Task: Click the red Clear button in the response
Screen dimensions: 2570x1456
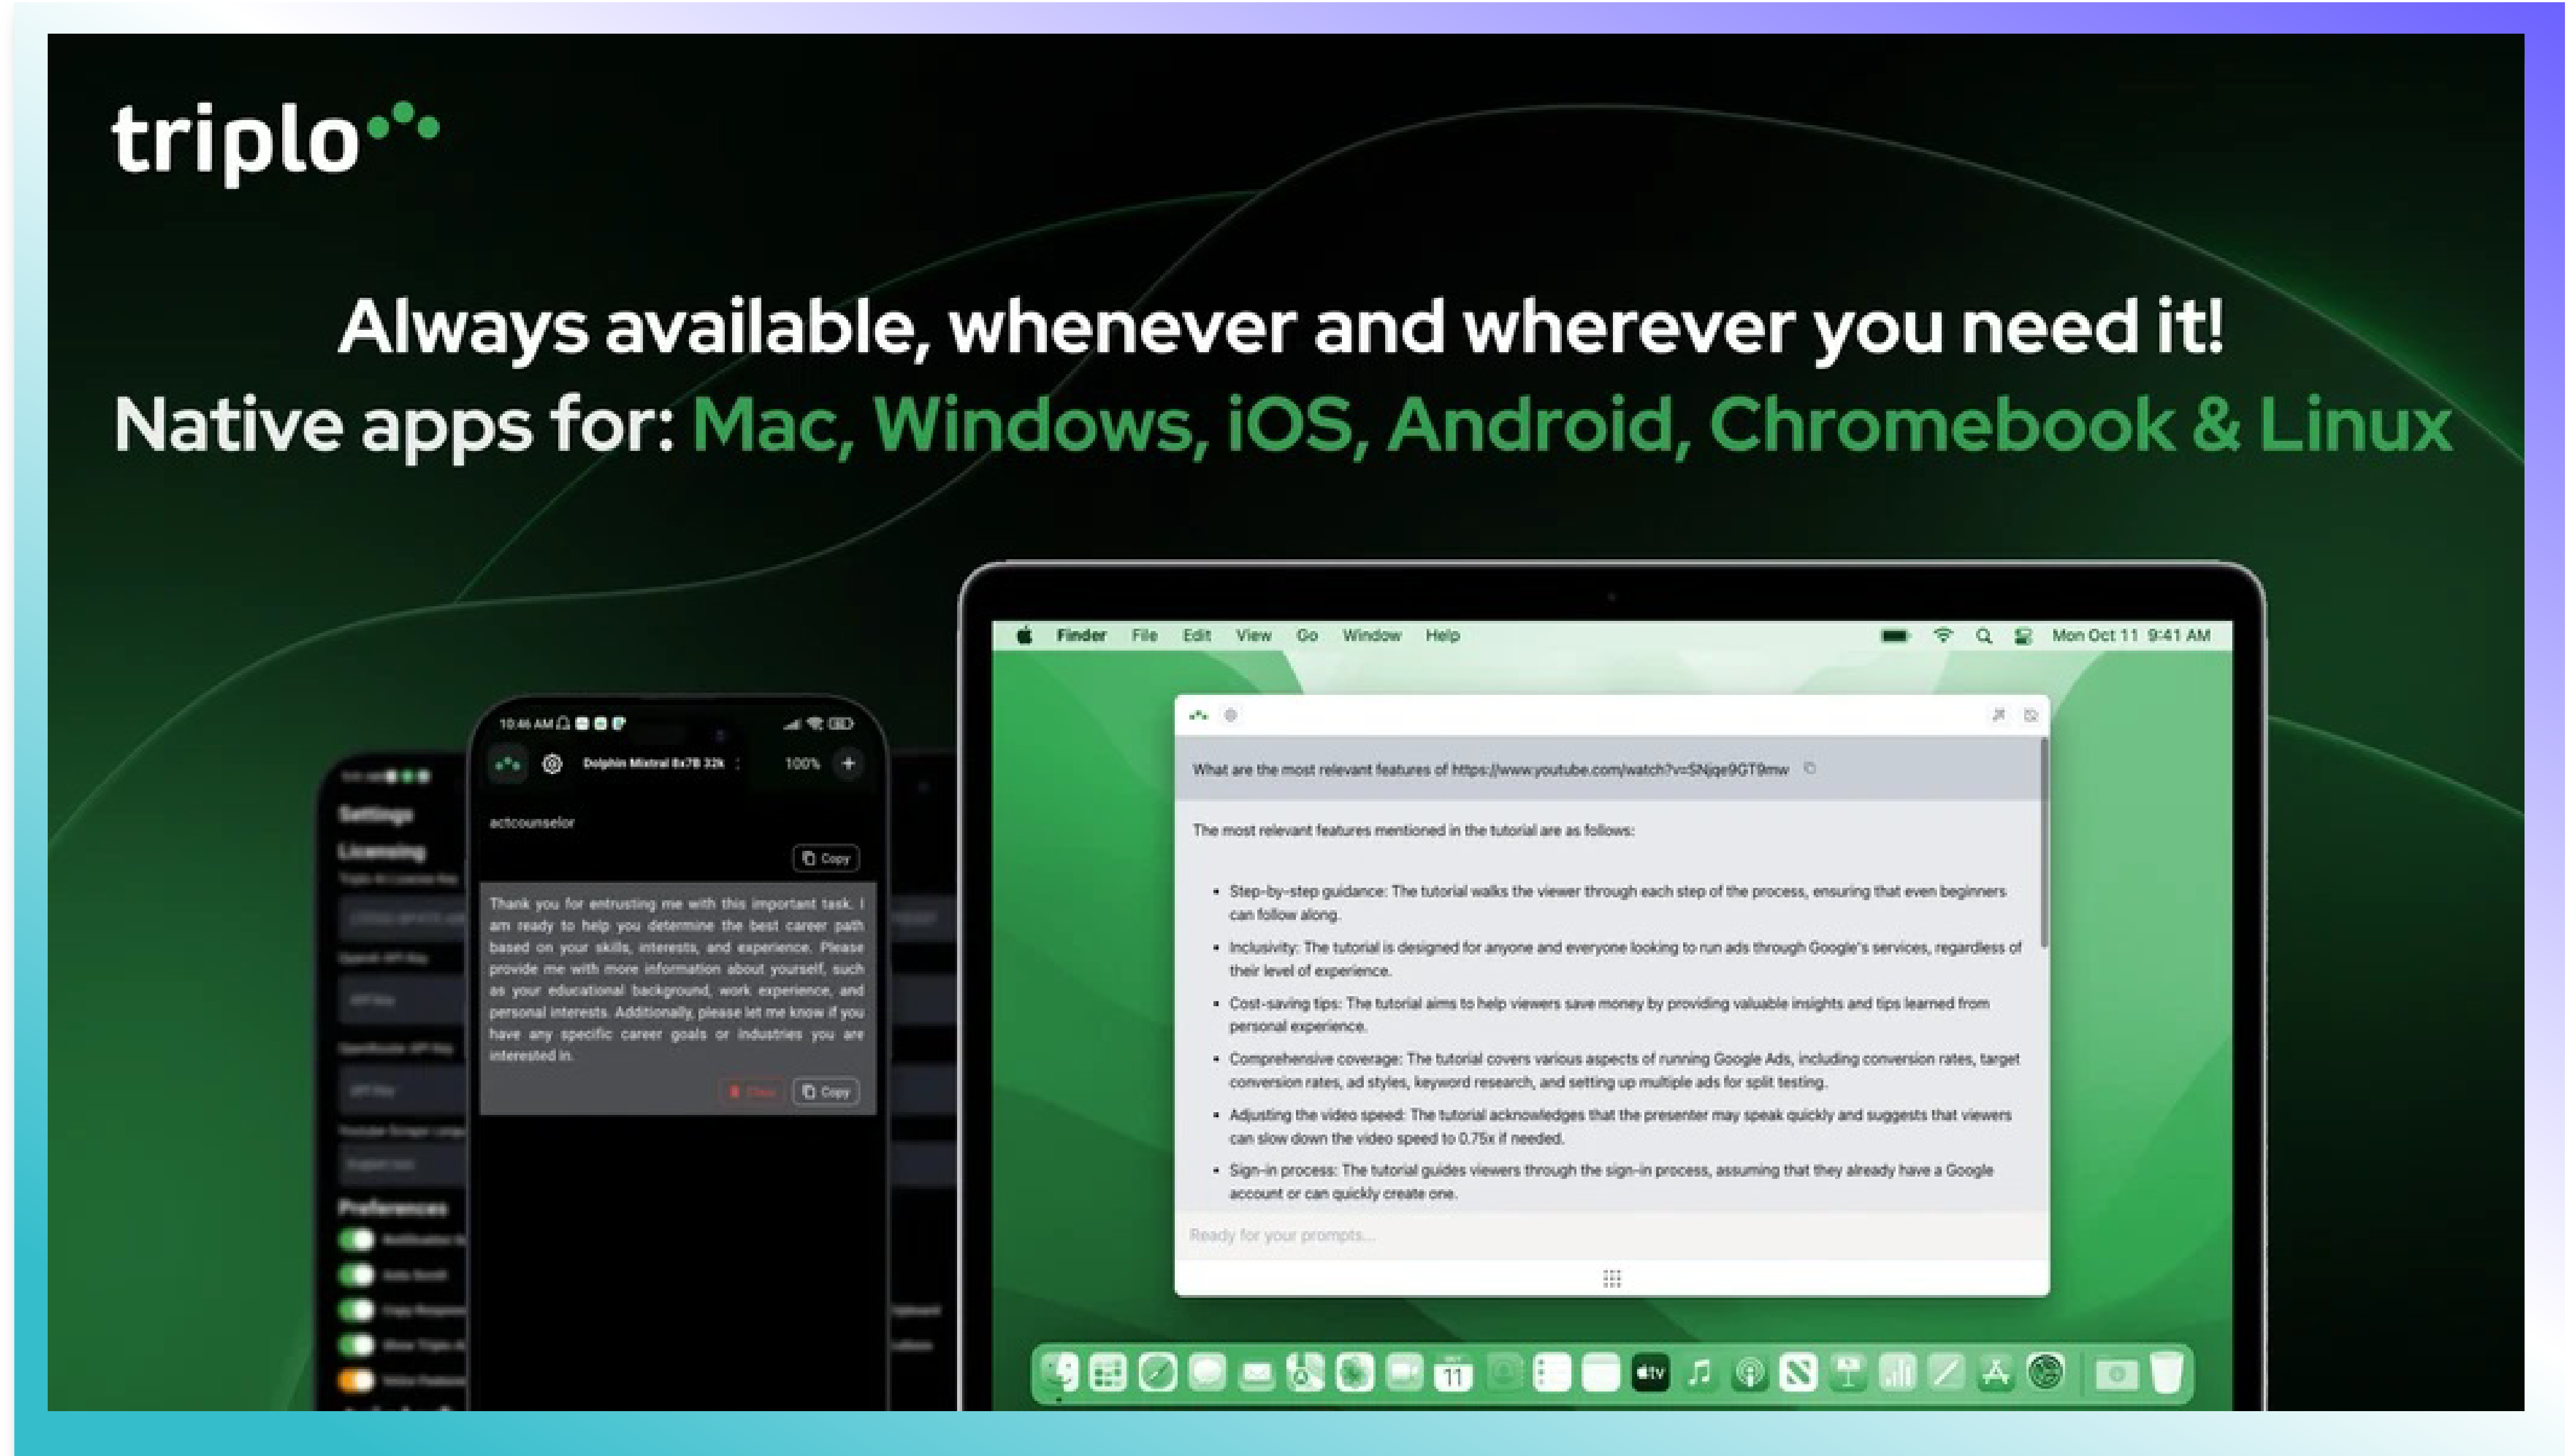Action: (753, 1092)
